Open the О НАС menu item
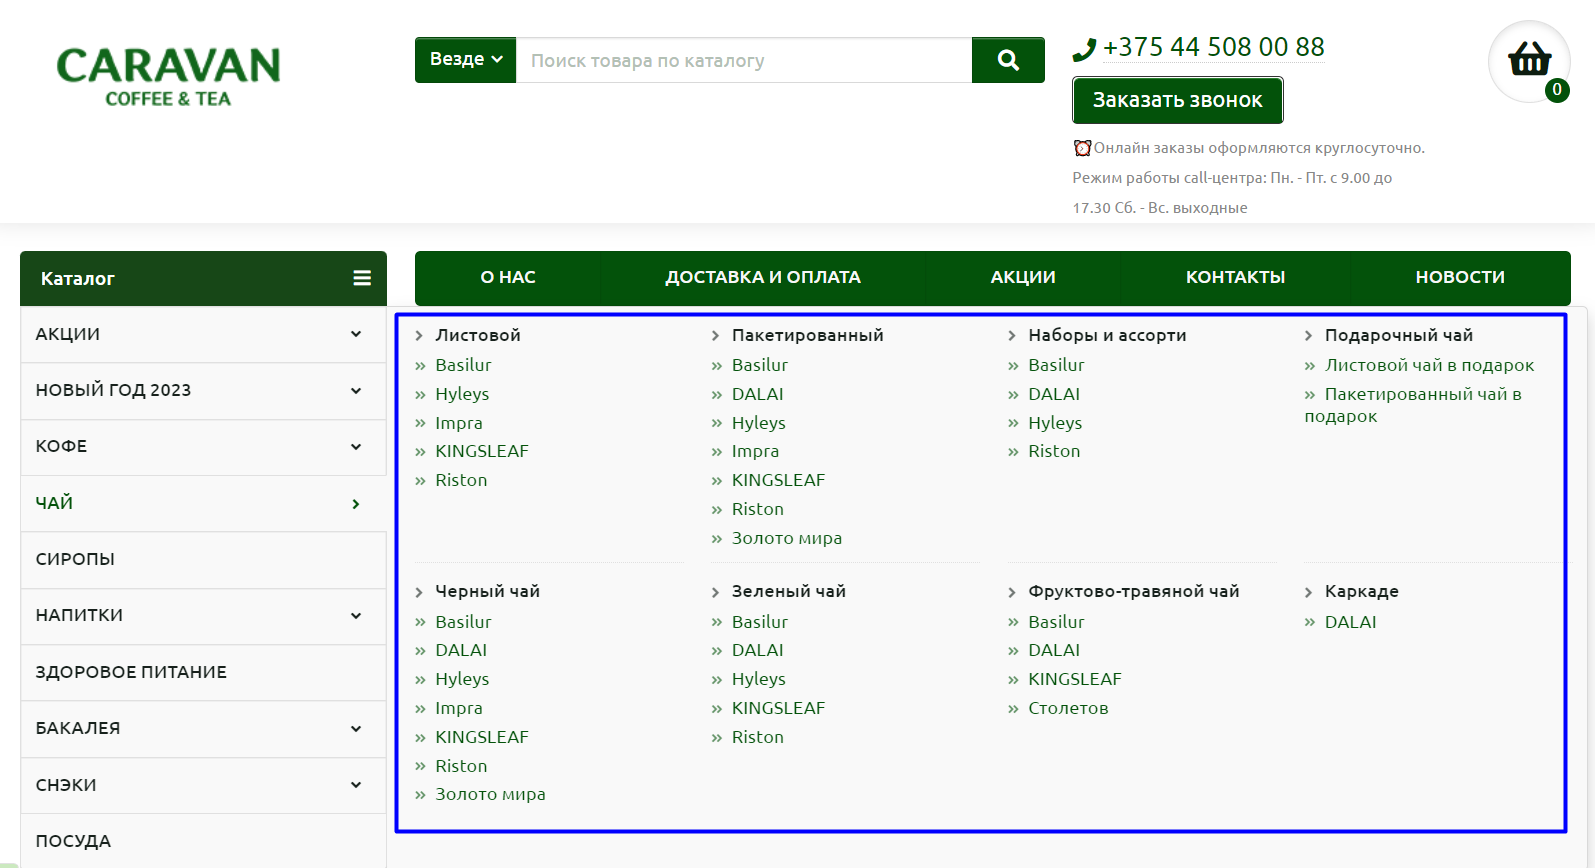Image resolution: width=1595 pixels, height=868 pixels. [508, 278]
